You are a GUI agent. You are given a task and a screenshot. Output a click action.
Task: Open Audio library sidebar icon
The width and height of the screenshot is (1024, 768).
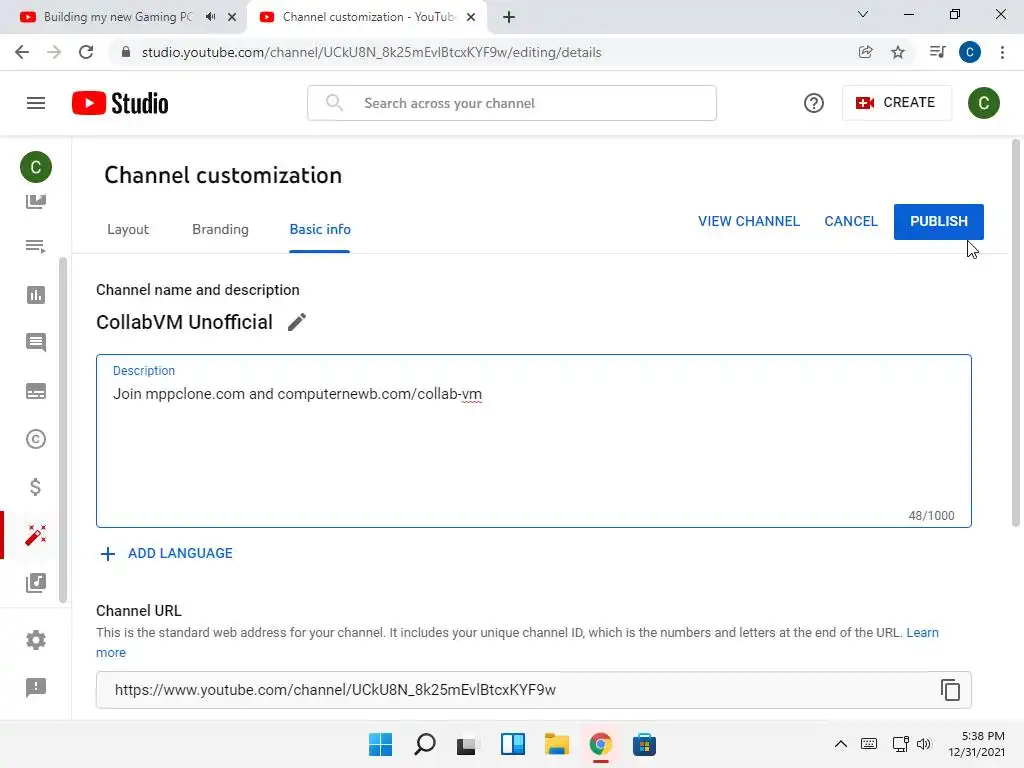pos(36,583)
